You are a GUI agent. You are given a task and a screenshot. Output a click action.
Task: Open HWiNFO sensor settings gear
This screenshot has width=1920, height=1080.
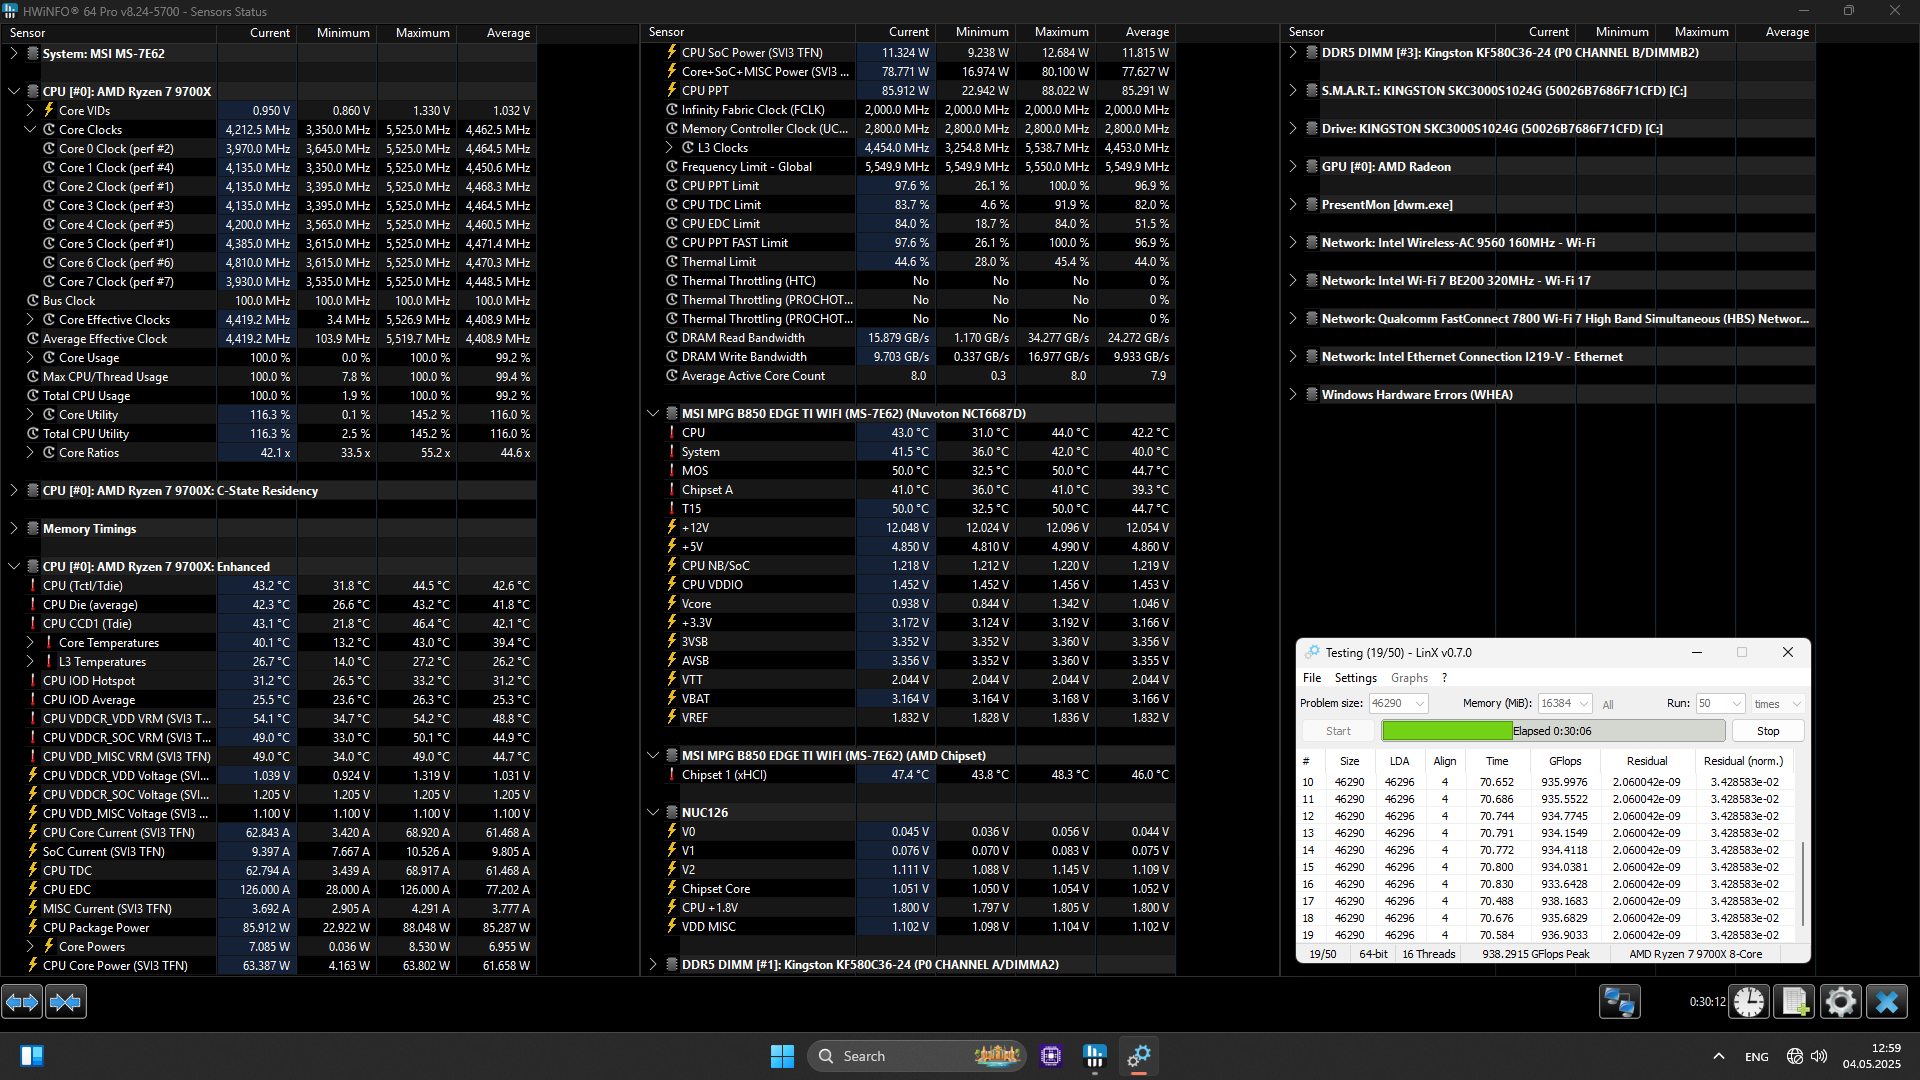coord(1840,1001)
